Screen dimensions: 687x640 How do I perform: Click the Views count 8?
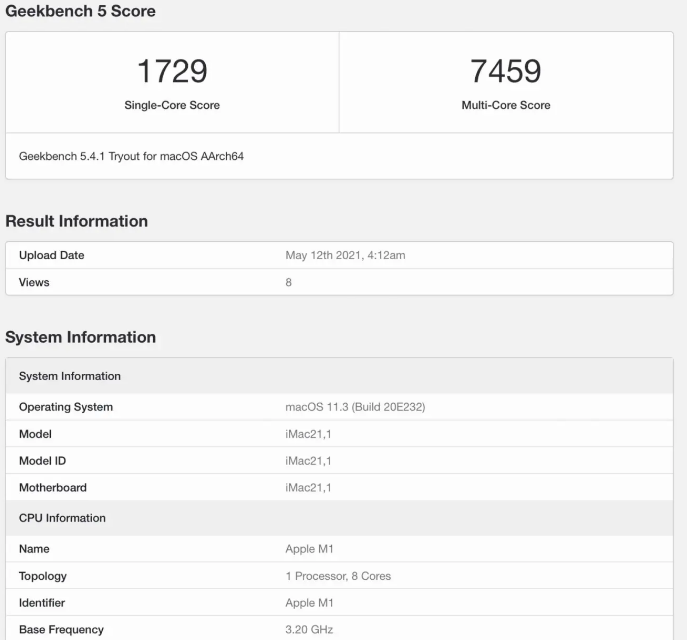click(288, 283)
